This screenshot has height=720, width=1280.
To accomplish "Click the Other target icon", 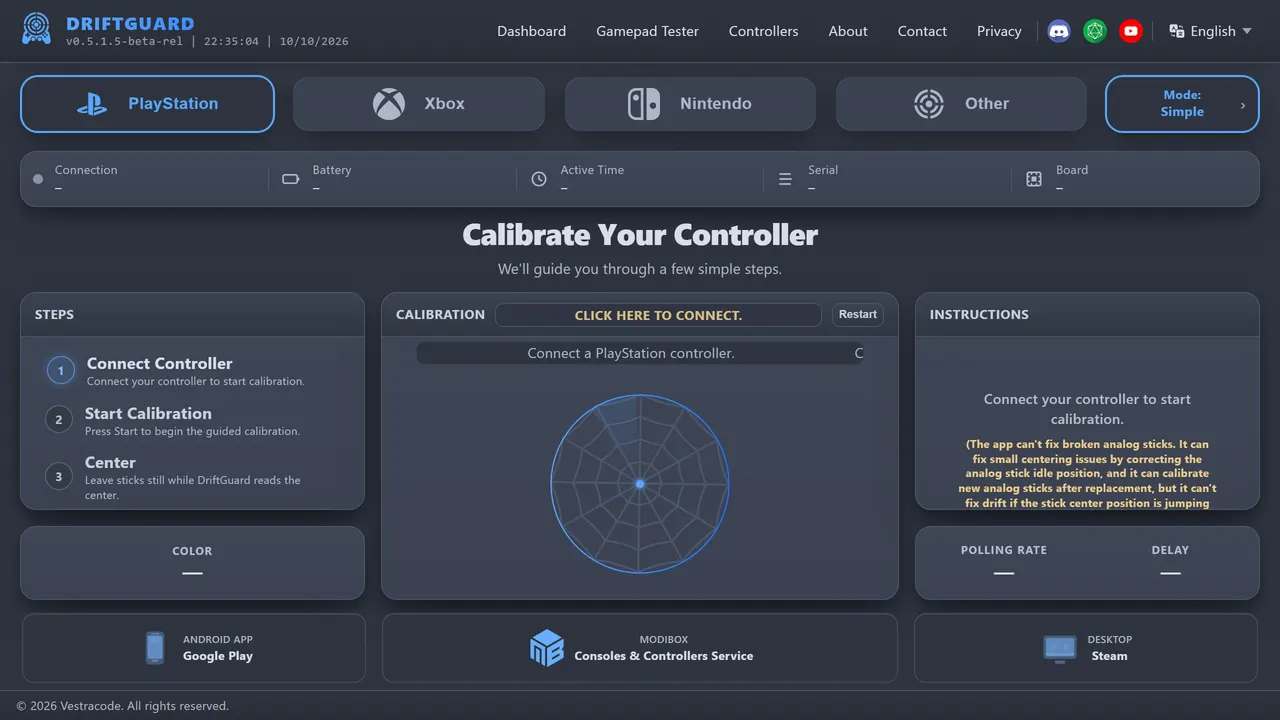I will click(929, 104).
